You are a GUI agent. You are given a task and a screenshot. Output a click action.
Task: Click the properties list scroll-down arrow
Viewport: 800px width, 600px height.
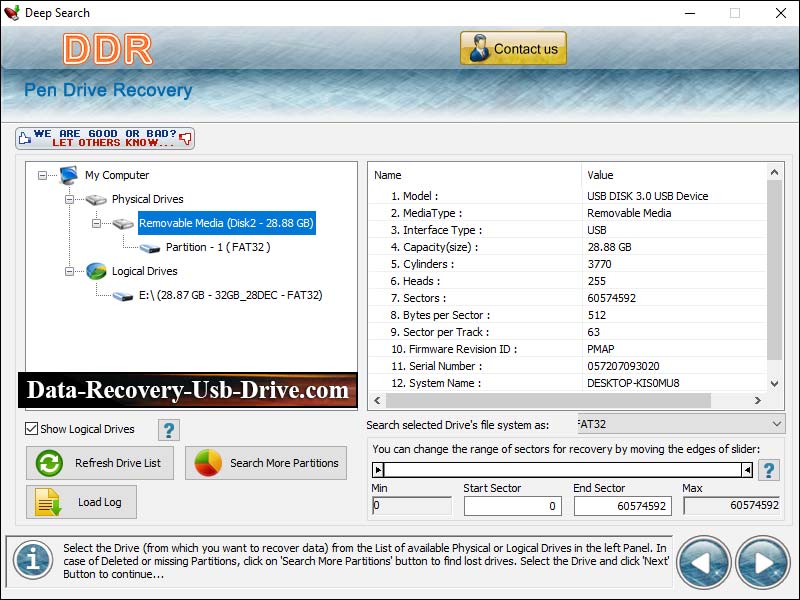774,384
